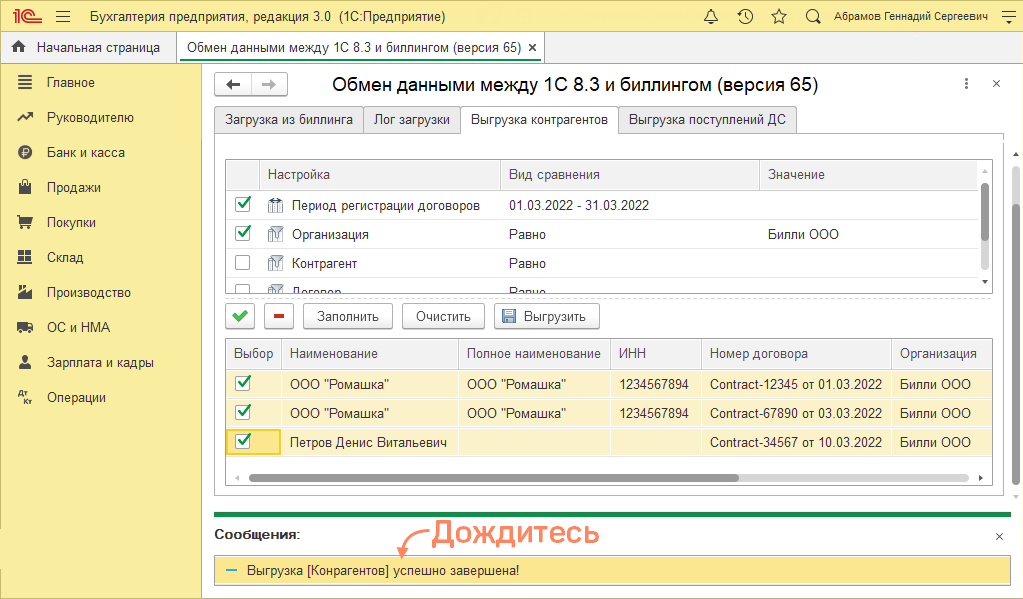Select the period value 01.03.2022 - 31.03.2022
Viewport: 1023px width, 599px height.
point(579,206)
